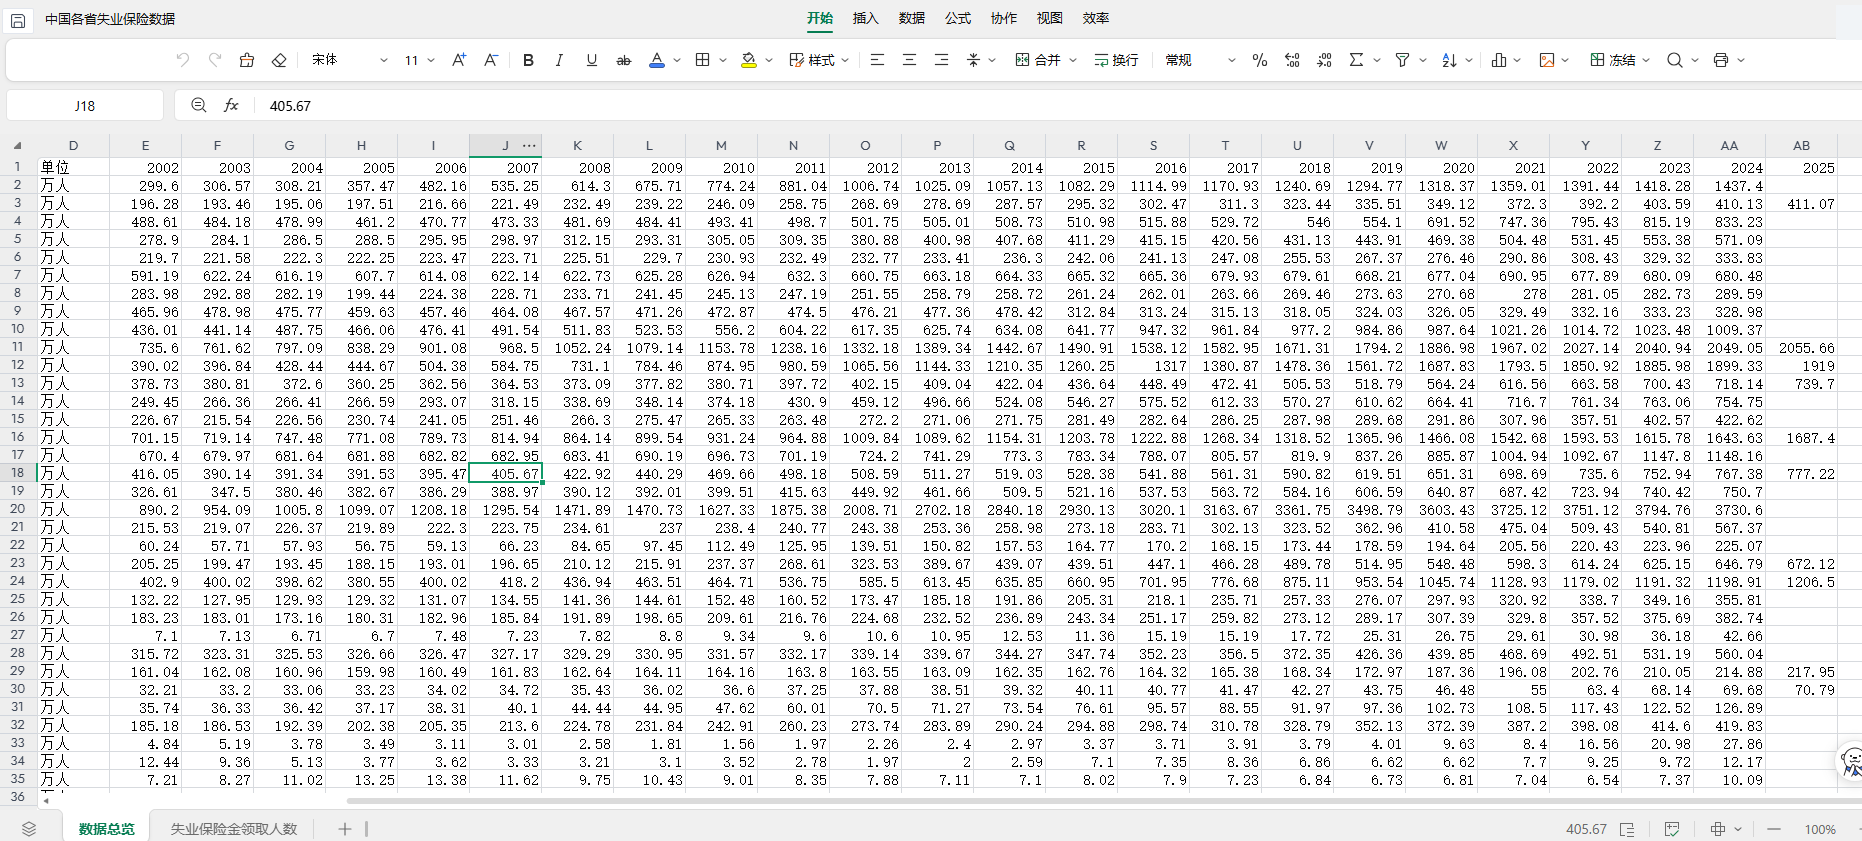The width and height of the screenshot is (1862, 841).
Task: Toggle strikethrough formatting
Action: coord(623,60)
